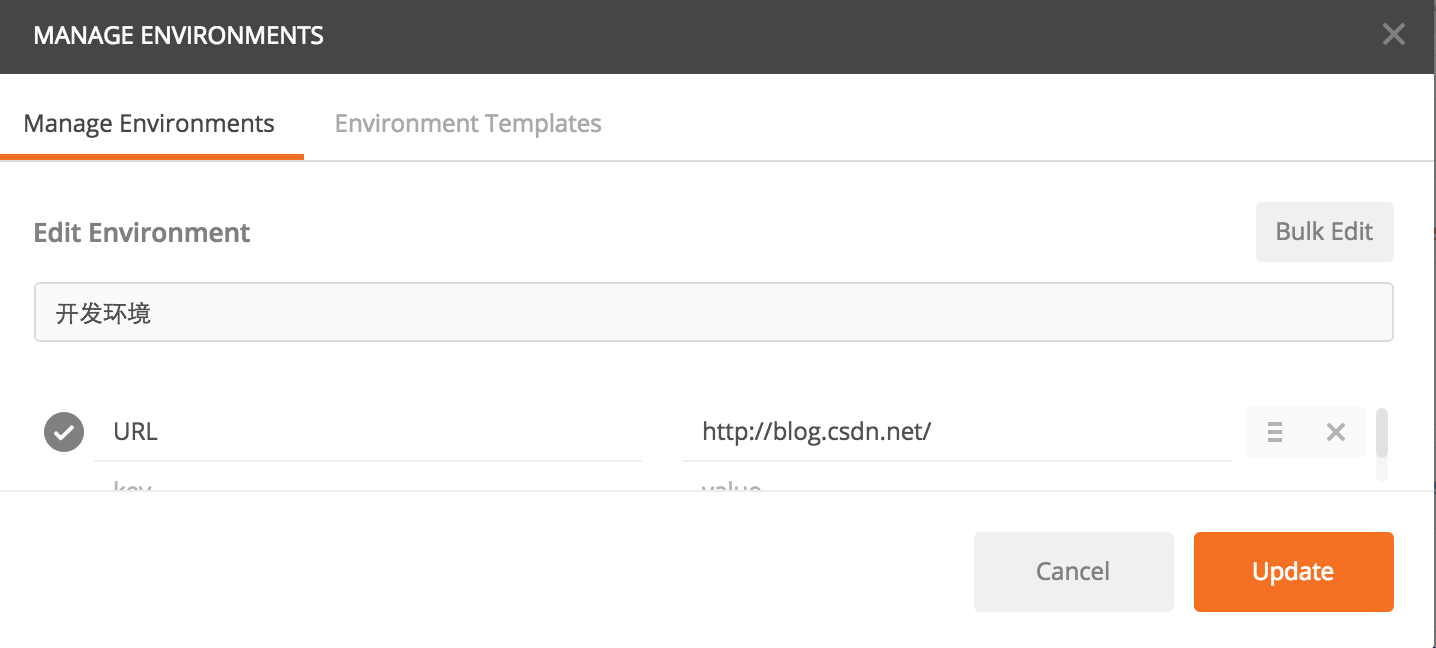Image resolution: width=1436 pixels, height=648 pixels.
Task: Click empty footer space left of Cancel
Action: tap(480, 570)
